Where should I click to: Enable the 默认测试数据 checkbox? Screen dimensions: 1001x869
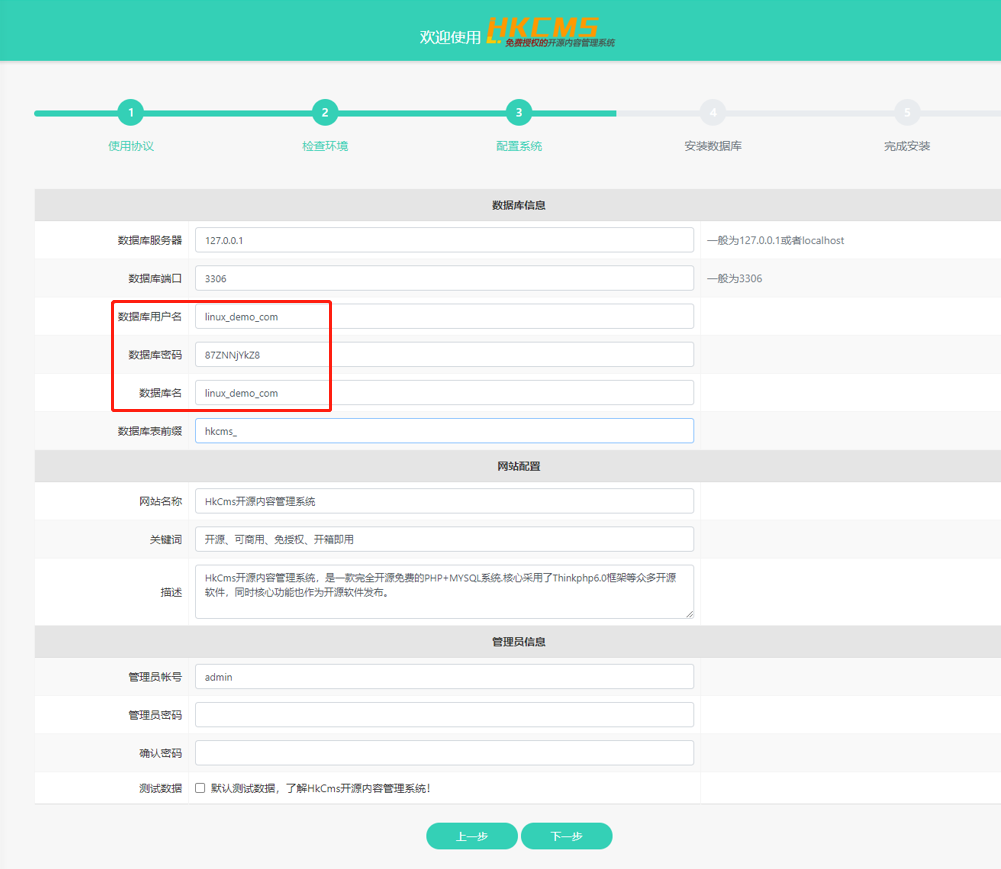[x=200, y=788]
